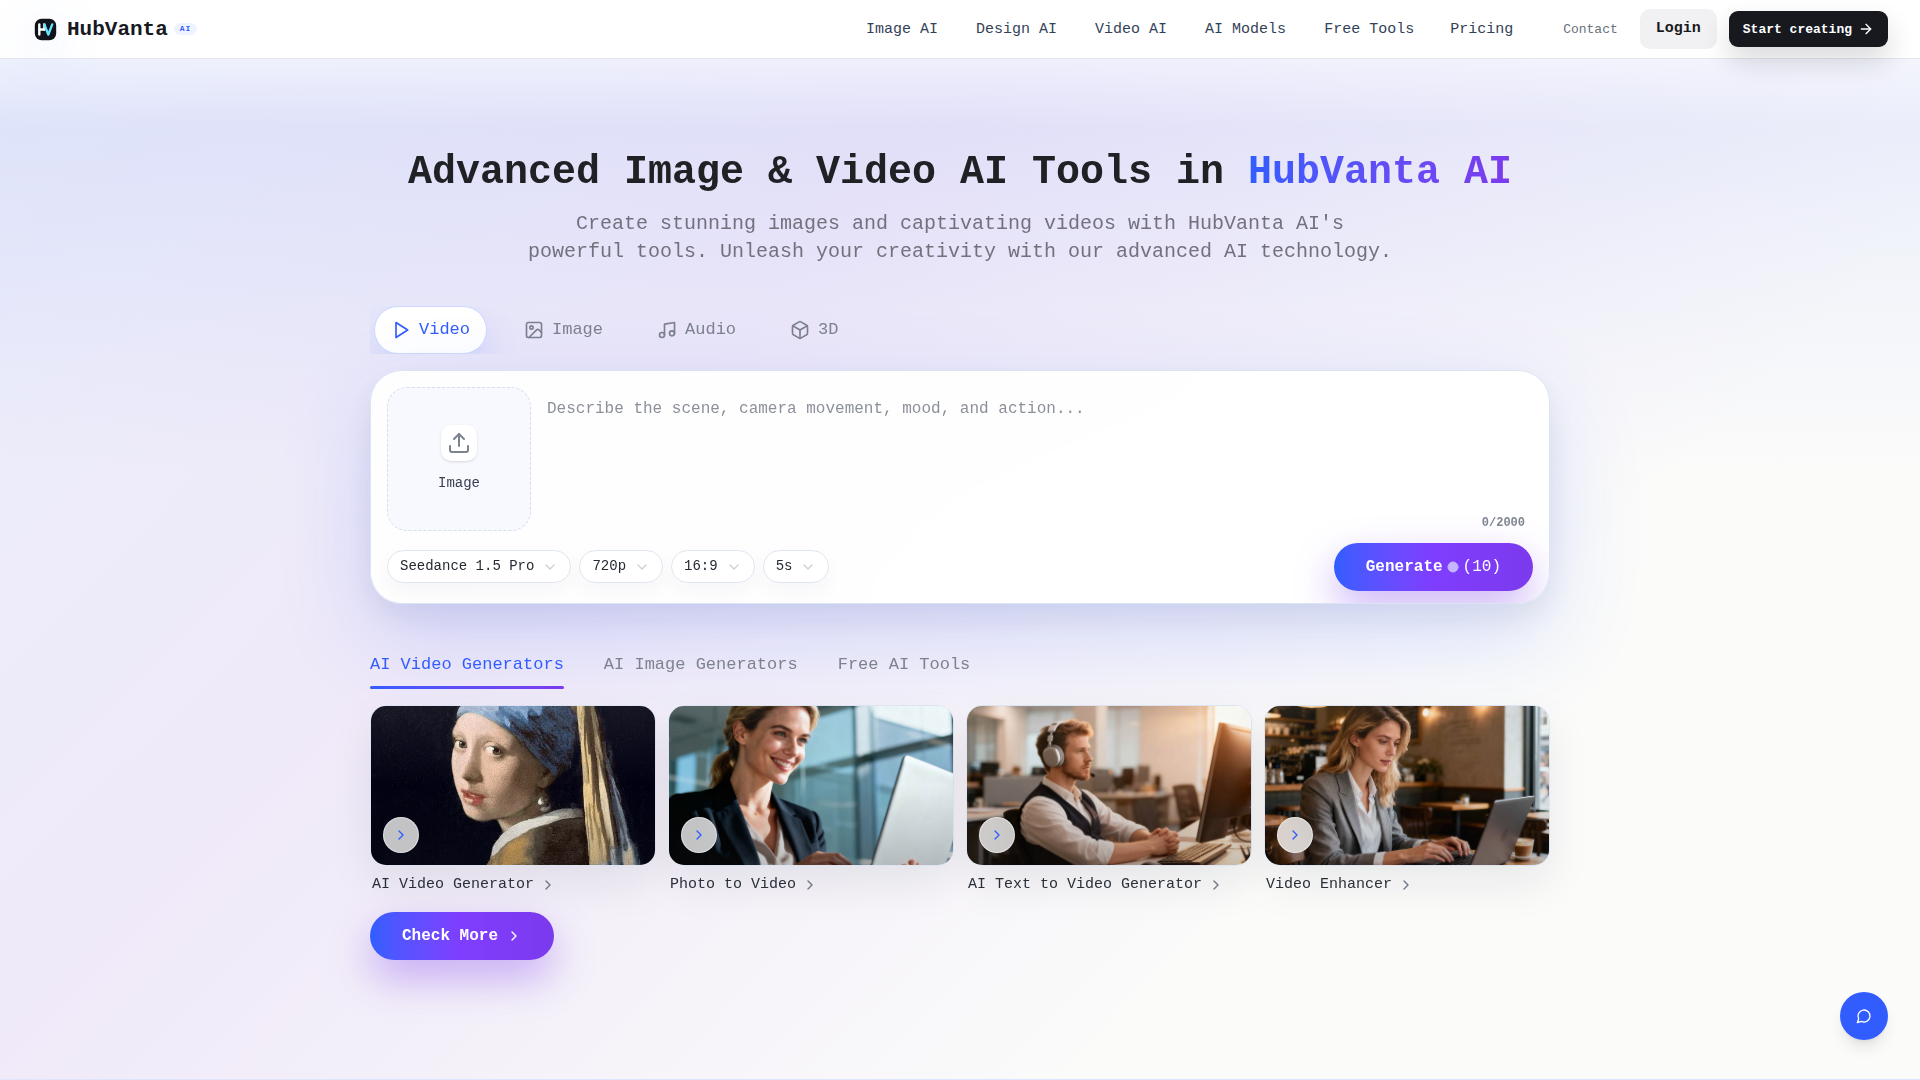Click the Start creating button
Viewport: 1920px width, 1080px height.
(1808, 29)
